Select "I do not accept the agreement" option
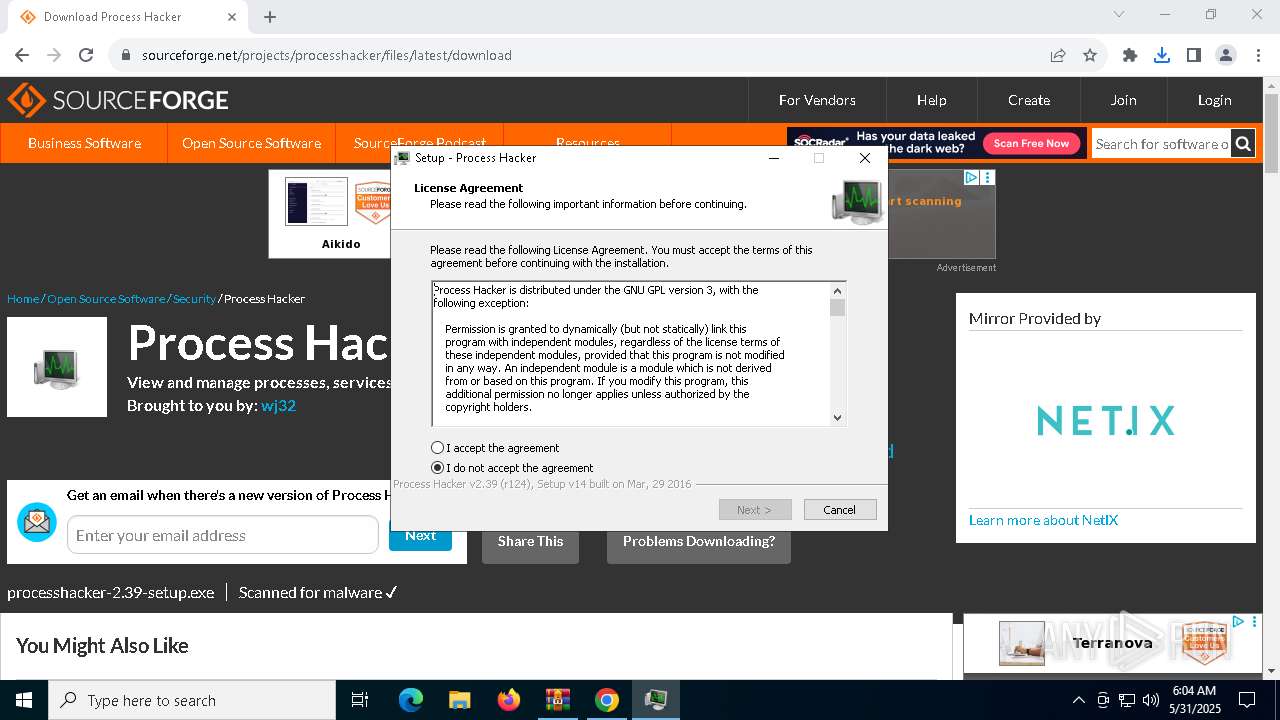This screenshot has height=720, width=1280. pos(437,468)
